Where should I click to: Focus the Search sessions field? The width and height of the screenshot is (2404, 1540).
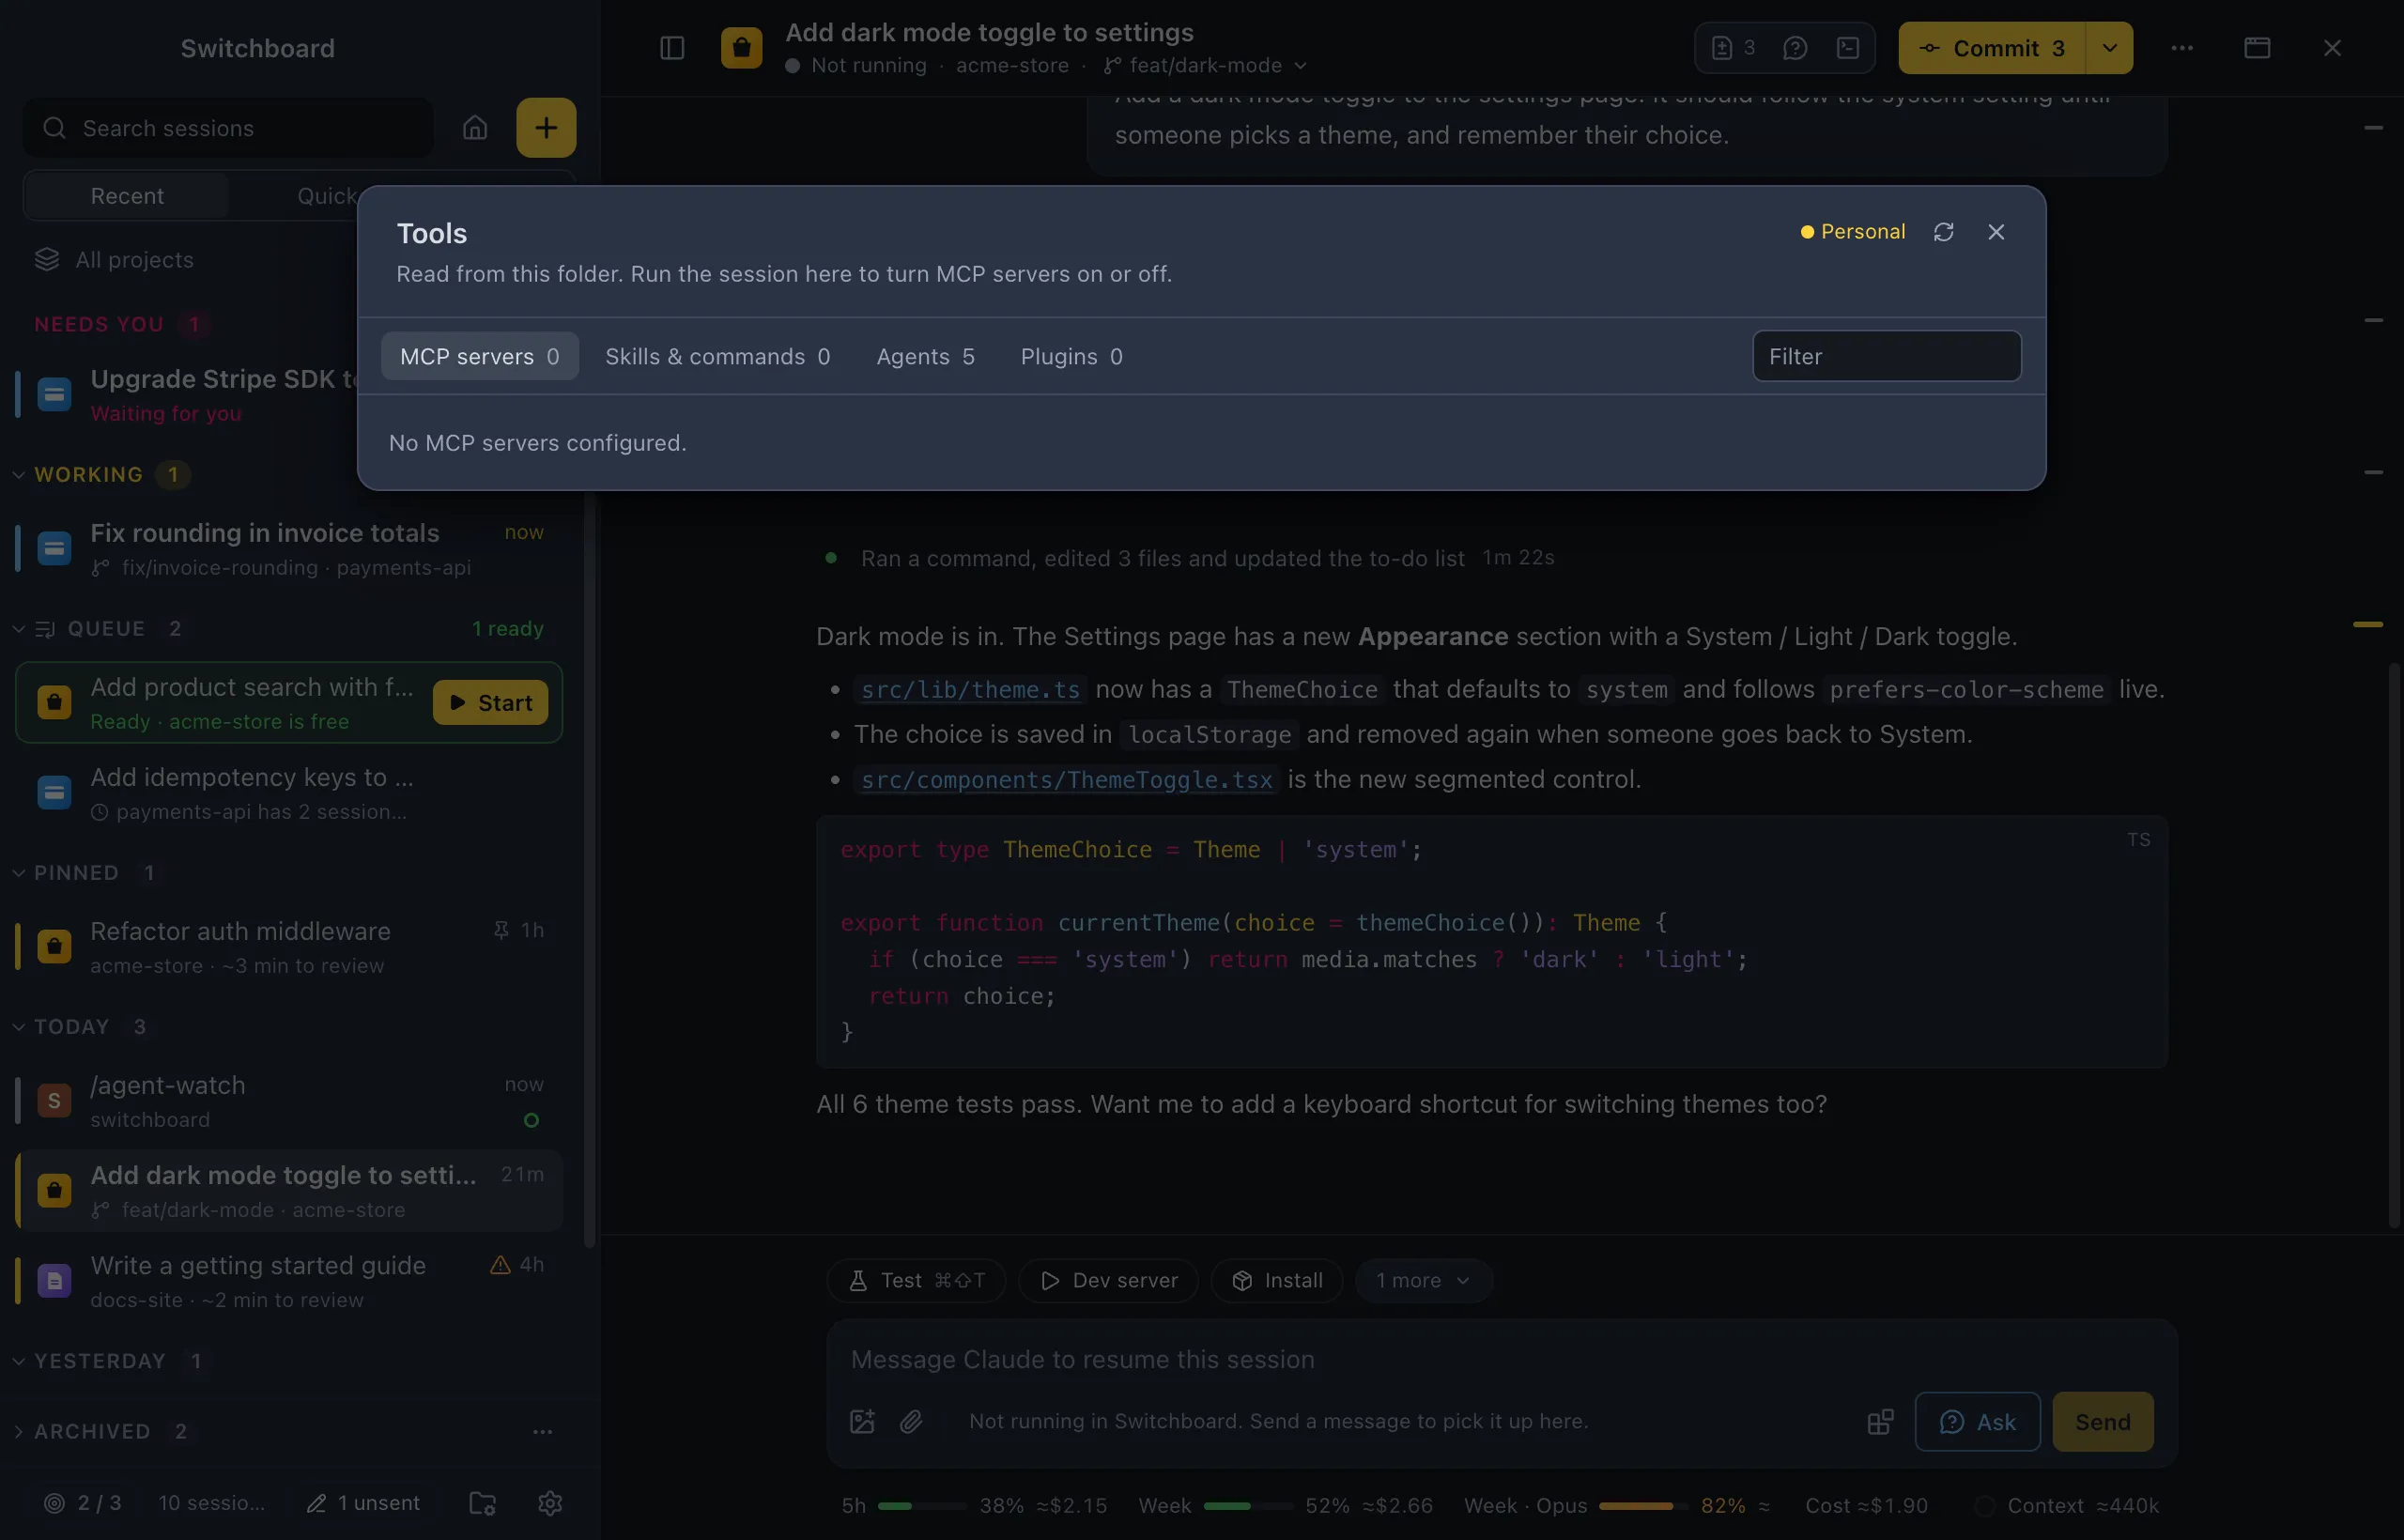pyautogui.click(x=228, y=127)
